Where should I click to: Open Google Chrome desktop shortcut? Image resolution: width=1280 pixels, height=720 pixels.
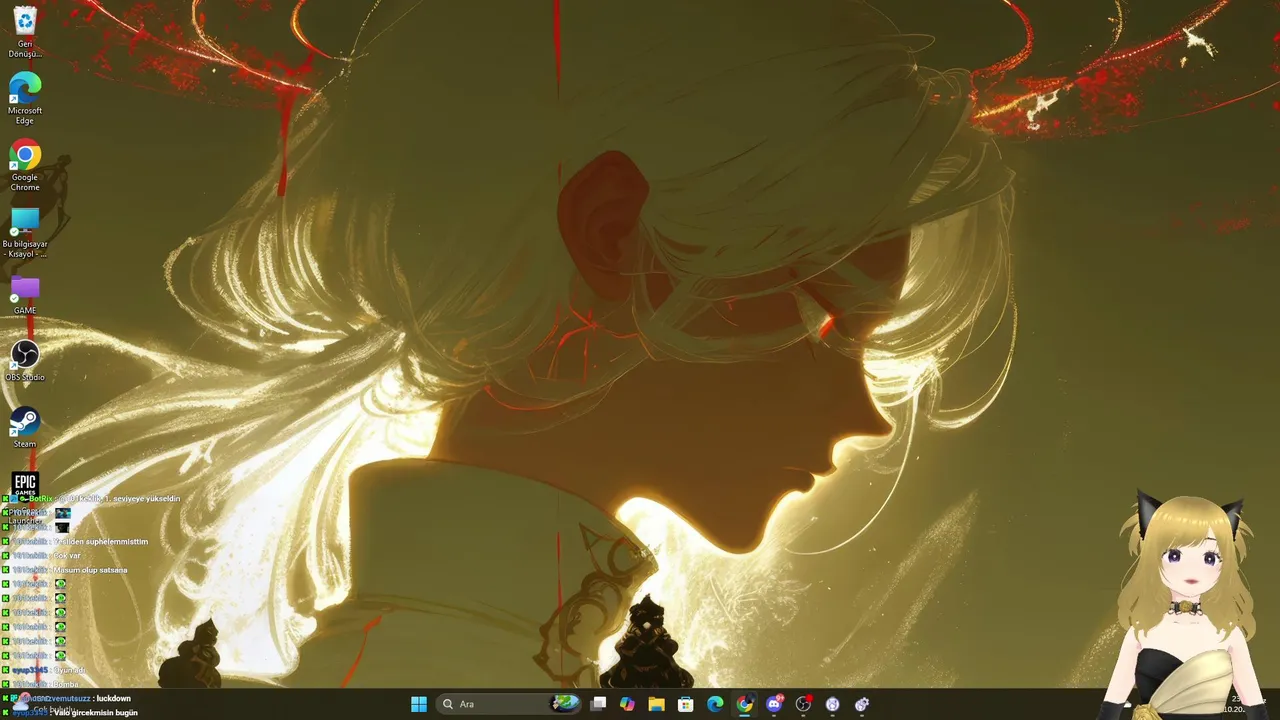(x=25, y=165)
